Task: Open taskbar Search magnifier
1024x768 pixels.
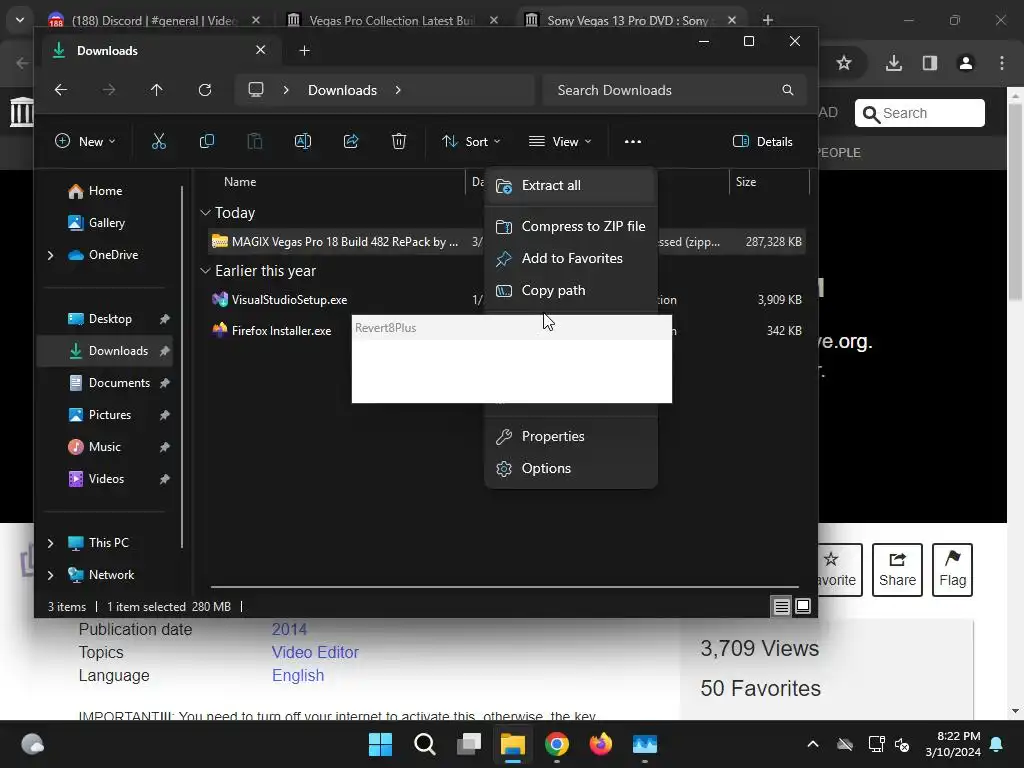Action: [424, 744]
